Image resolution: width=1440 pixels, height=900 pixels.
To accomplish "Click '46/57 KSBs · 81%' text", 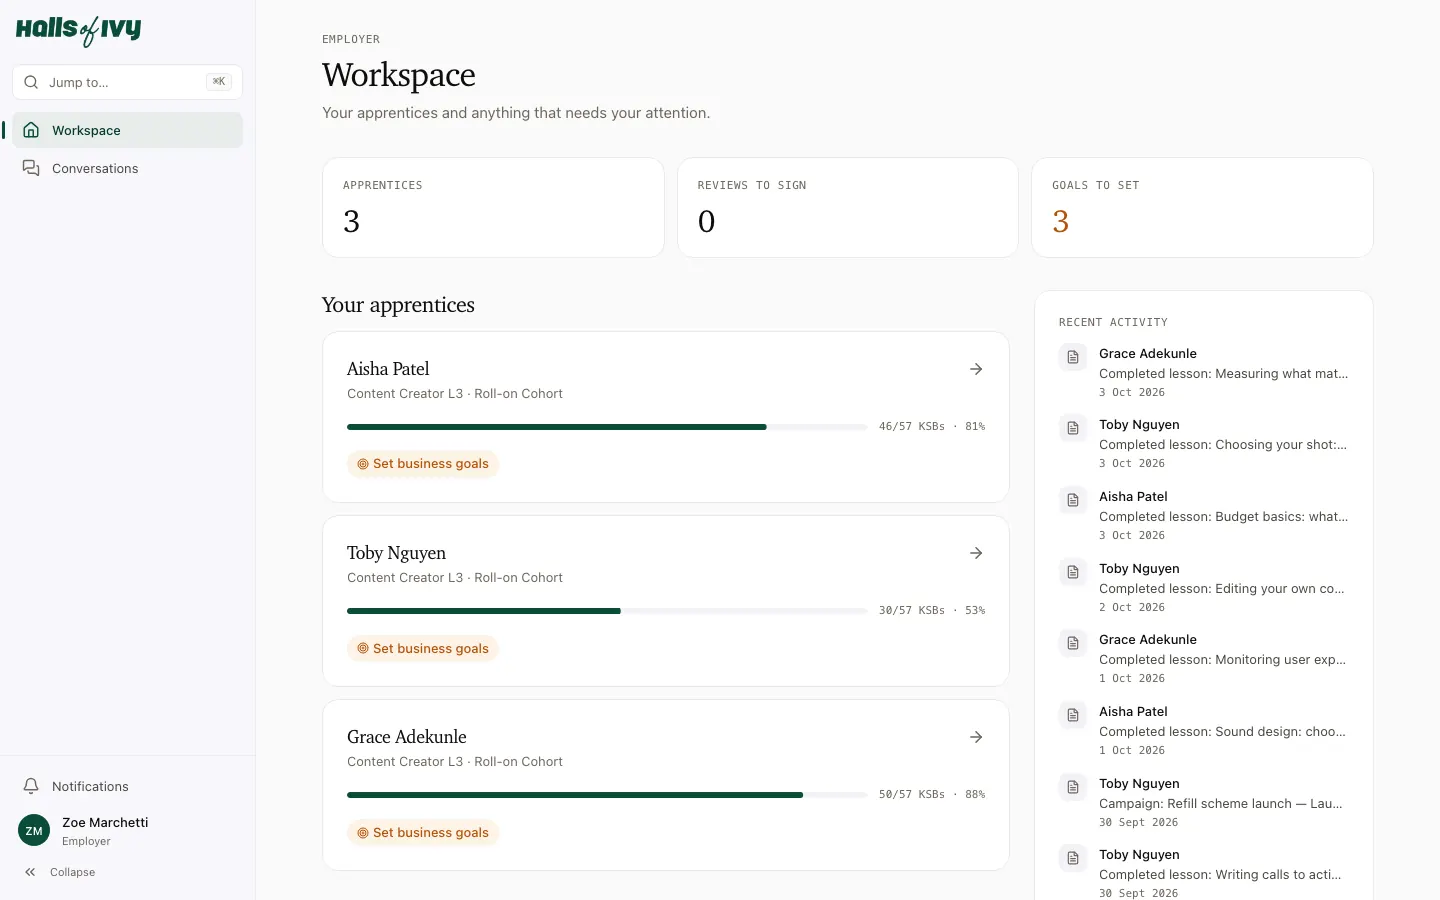I will tap(932, 426).
